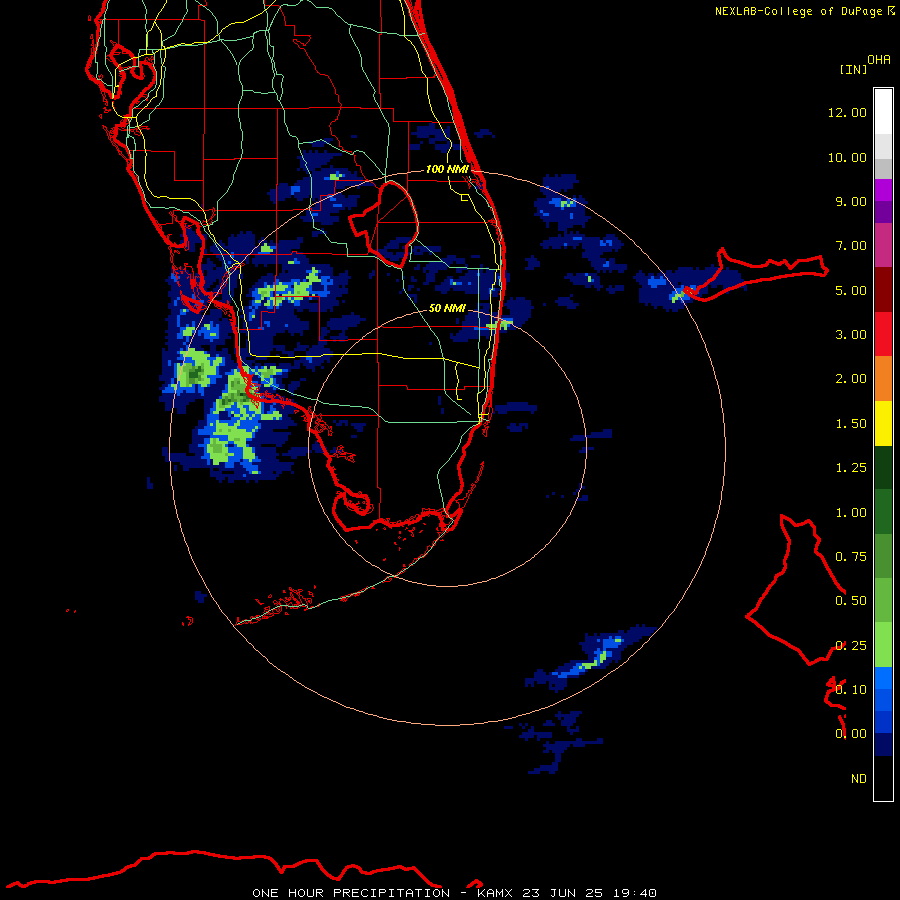900x900 pixels.
Task: Select the orange swatch in color scale
Action: click(883, 379)
